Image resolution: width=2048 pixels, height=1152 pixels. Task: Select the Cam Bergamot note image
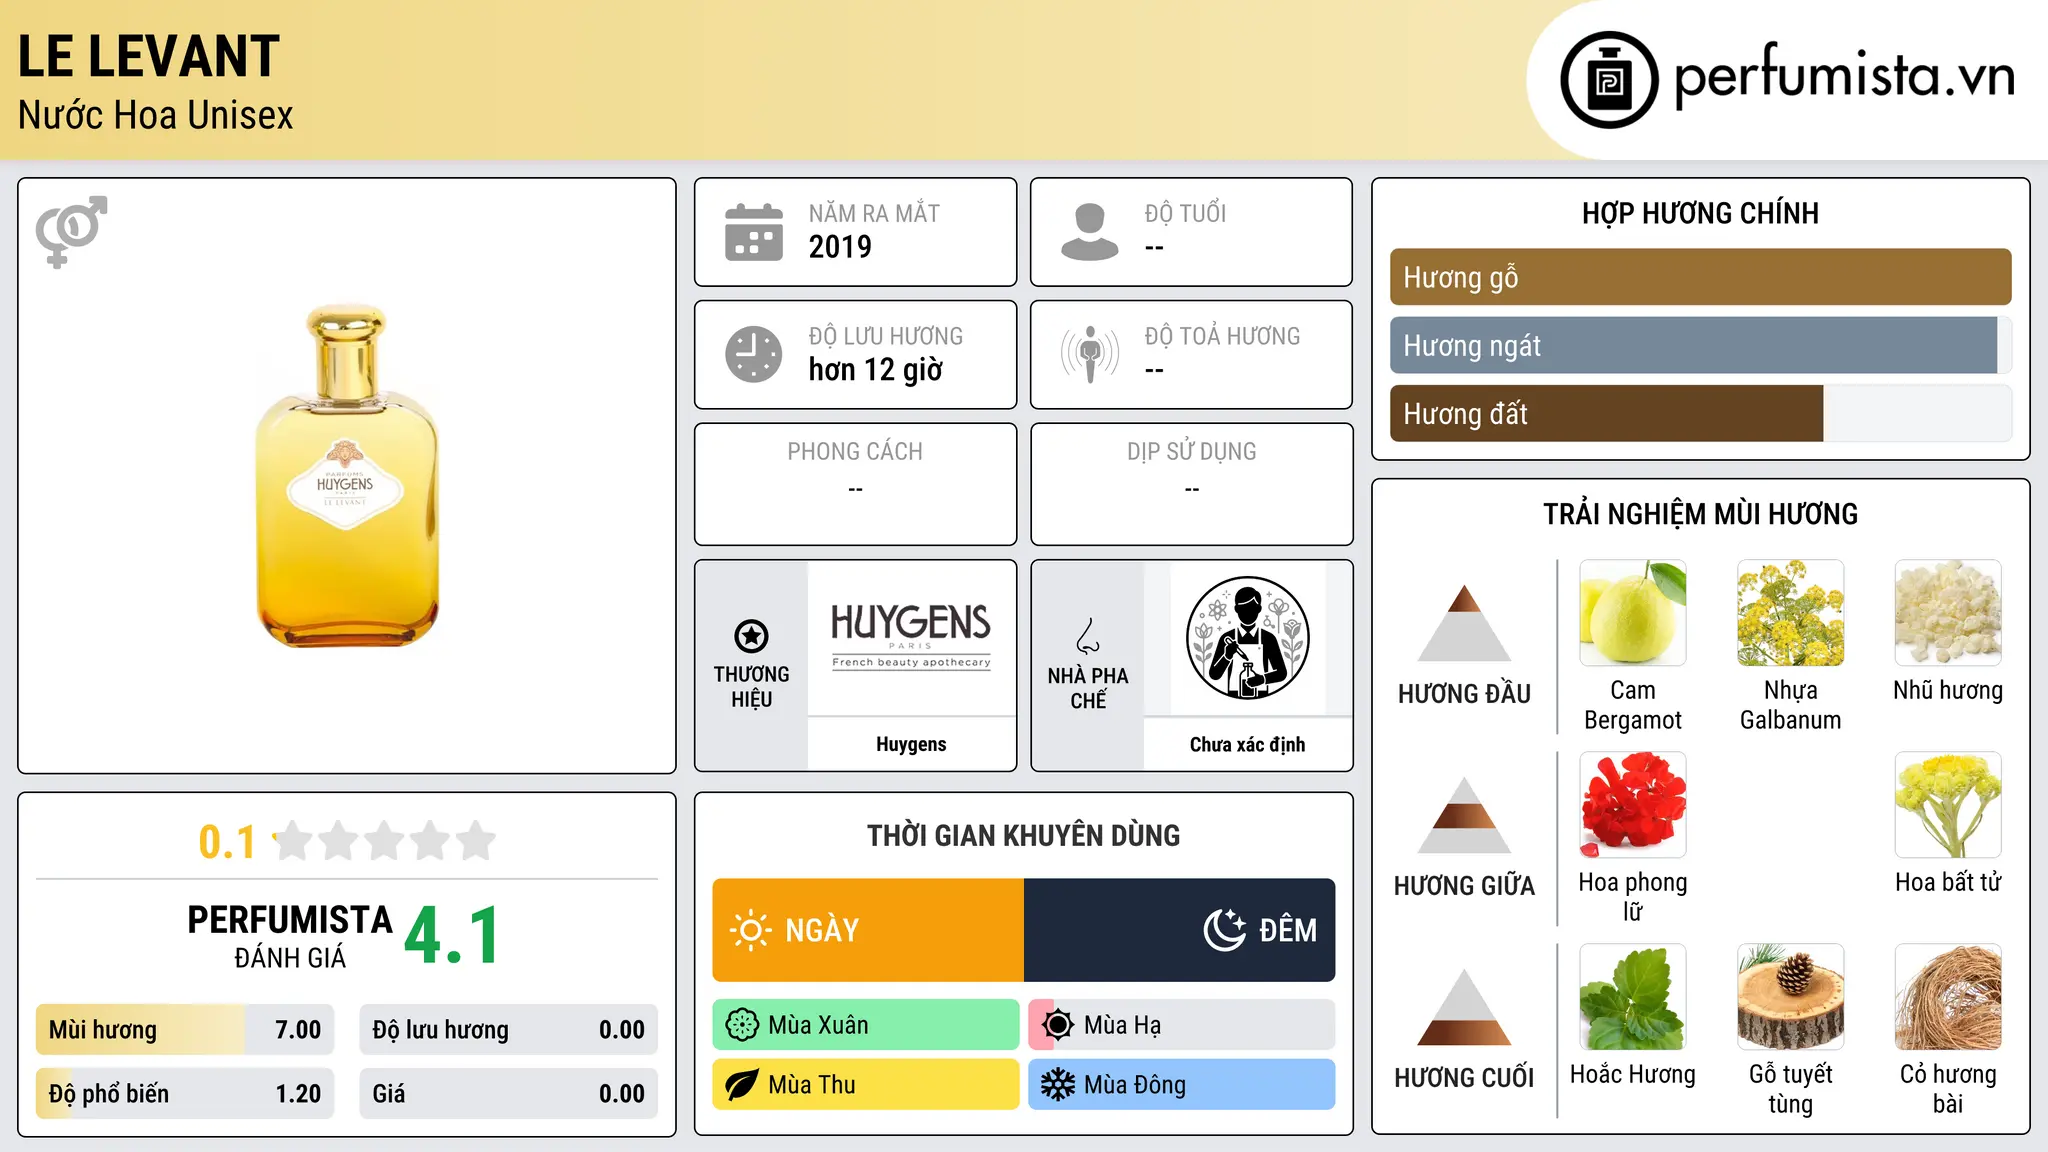pyautogui.click(x=1633, y=613)
